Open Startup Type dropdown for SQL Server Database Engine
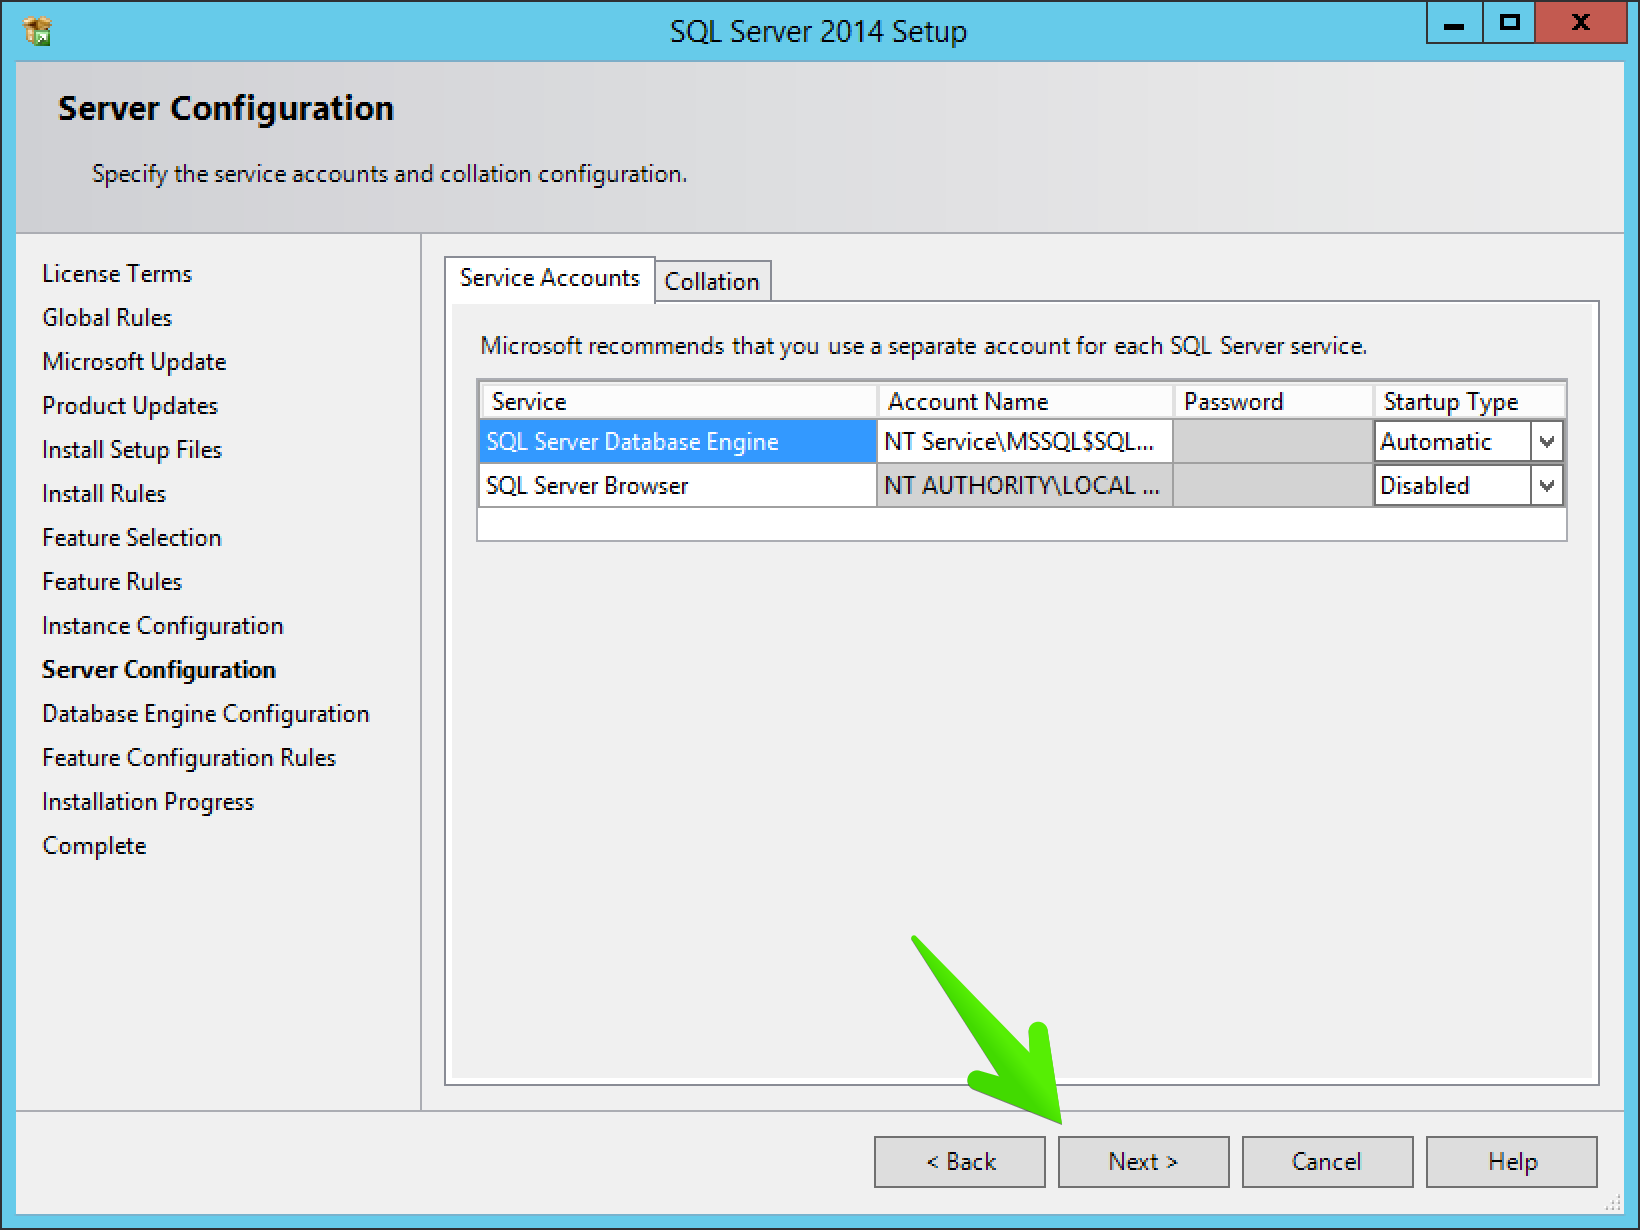The image size is (1640, 1230). (x=1547, y=441)
